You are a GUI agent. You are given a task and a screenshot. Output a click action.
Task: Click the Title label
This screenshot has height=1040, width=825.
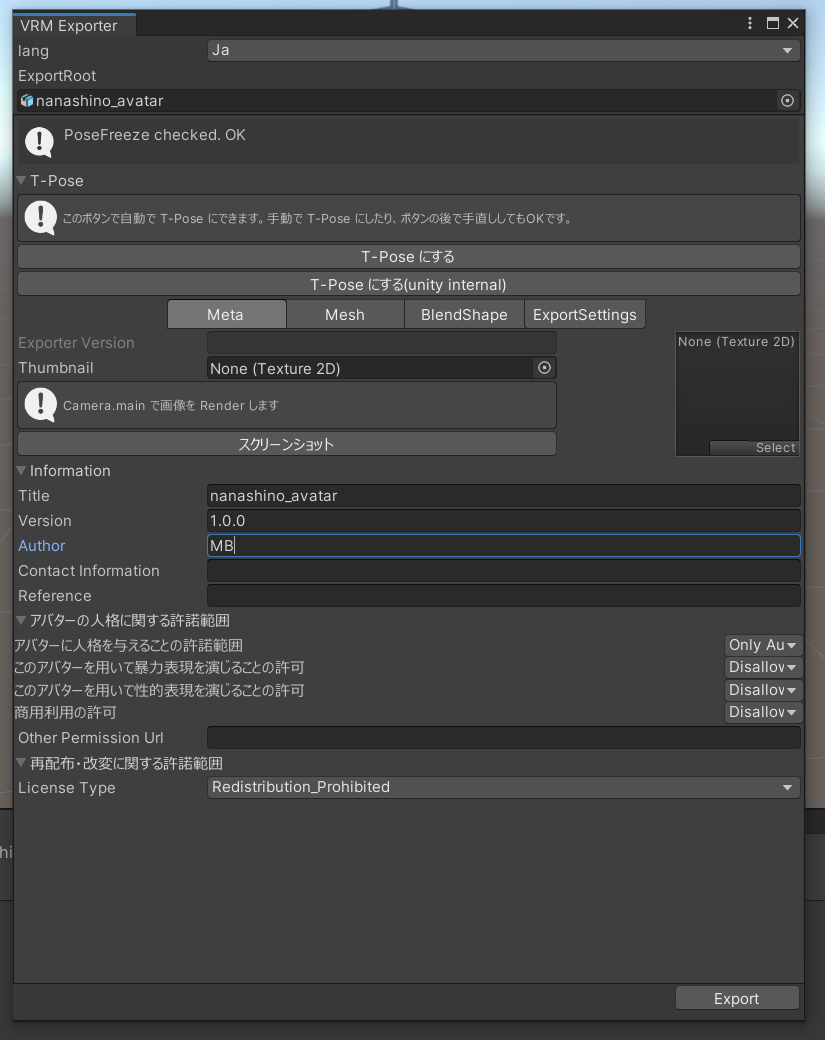tap(34, 495)
